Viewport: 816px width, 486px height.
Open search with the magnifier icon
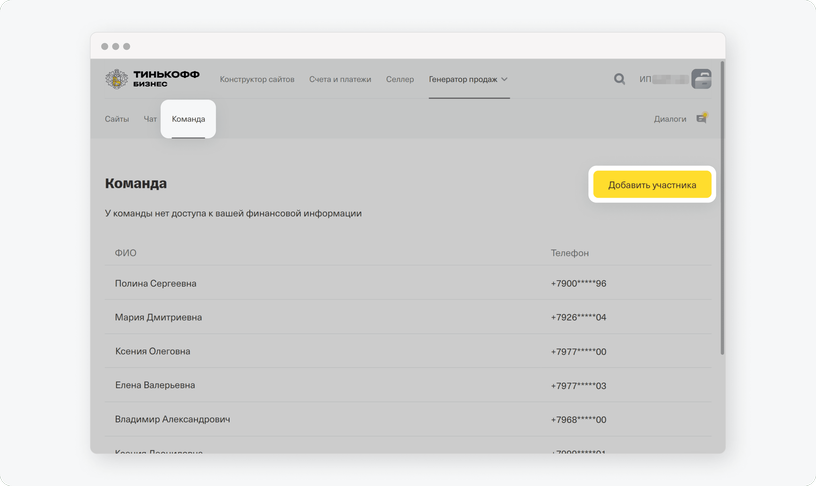tap(619, 79)
